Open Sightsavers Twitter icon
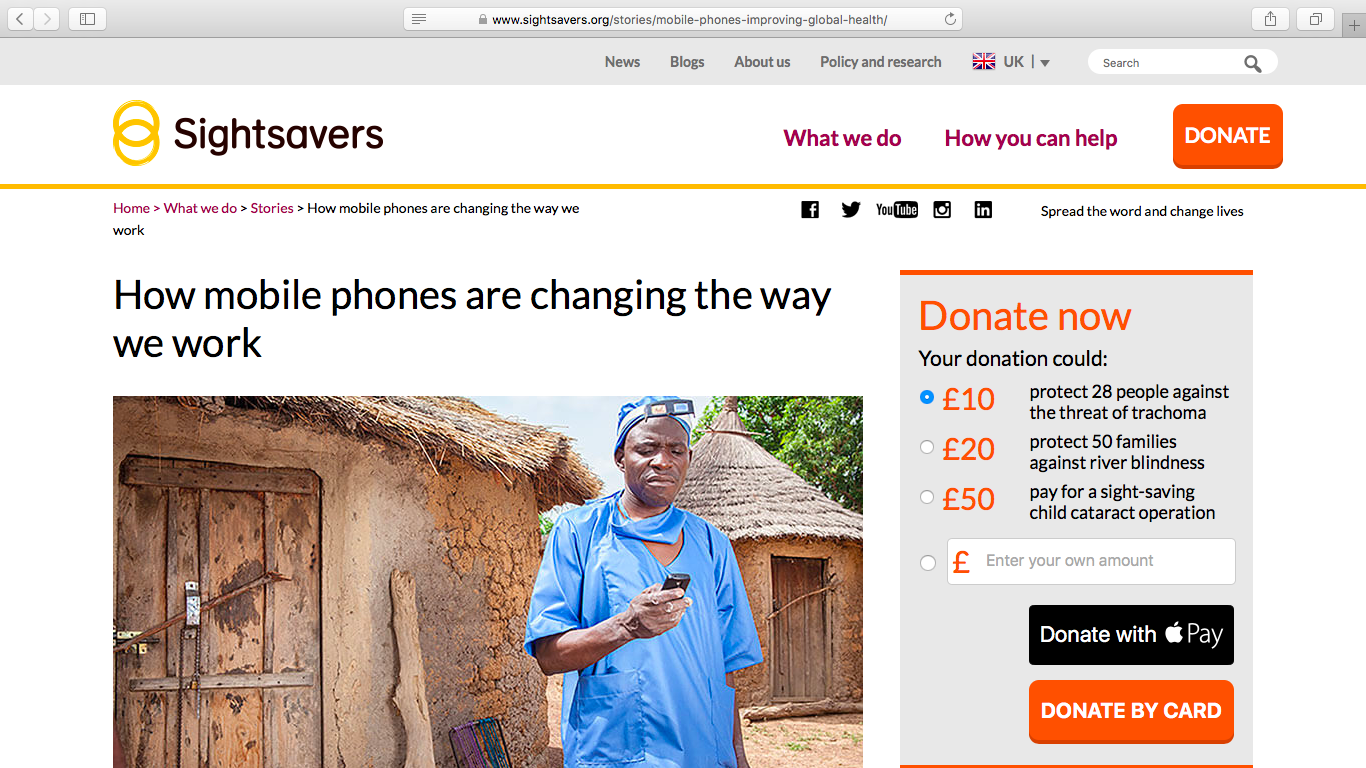The height and width of the screenshot is (768, 1366). coord(851,210)
